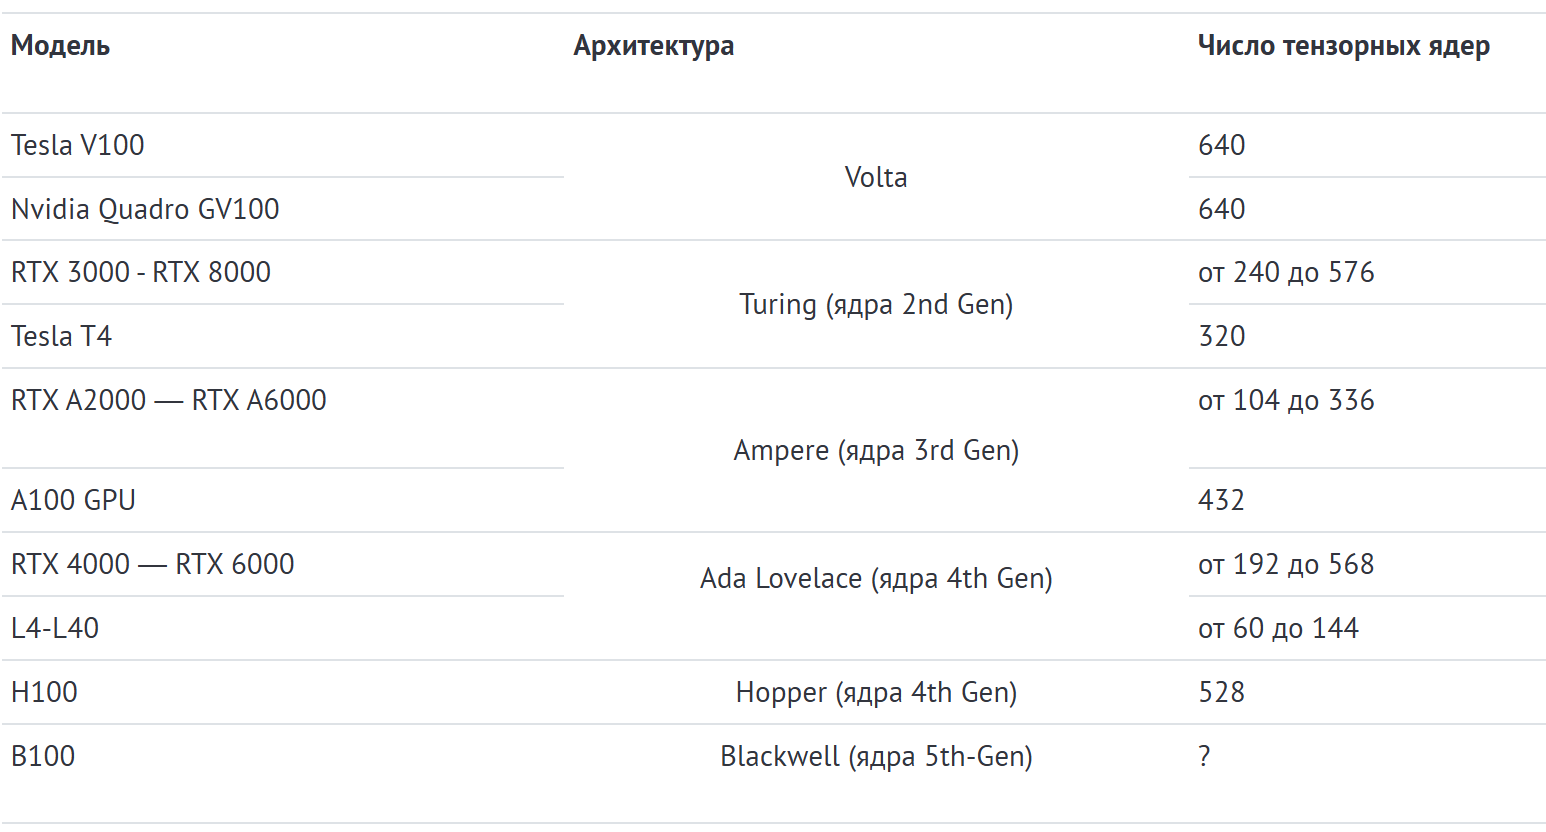This screenshot has width=1546, height=832.
Task: Click Ada Lovelace (ядра 4th Gen) cell
Action: point(876,578)
